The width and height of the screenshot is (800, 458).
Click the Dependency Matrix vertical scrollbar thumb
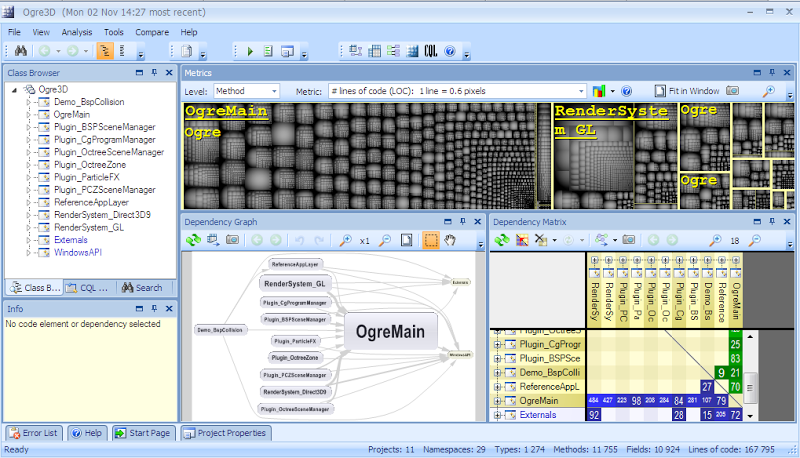click(x=750, y=387)
